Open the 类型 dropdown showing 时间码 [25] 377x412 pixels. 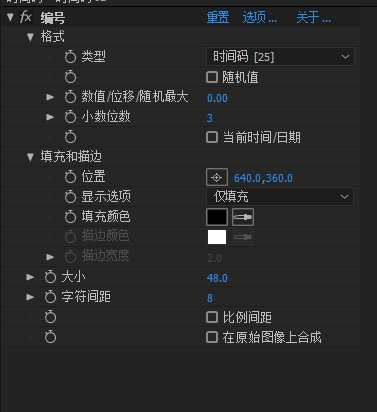click(x=280, y=57)
